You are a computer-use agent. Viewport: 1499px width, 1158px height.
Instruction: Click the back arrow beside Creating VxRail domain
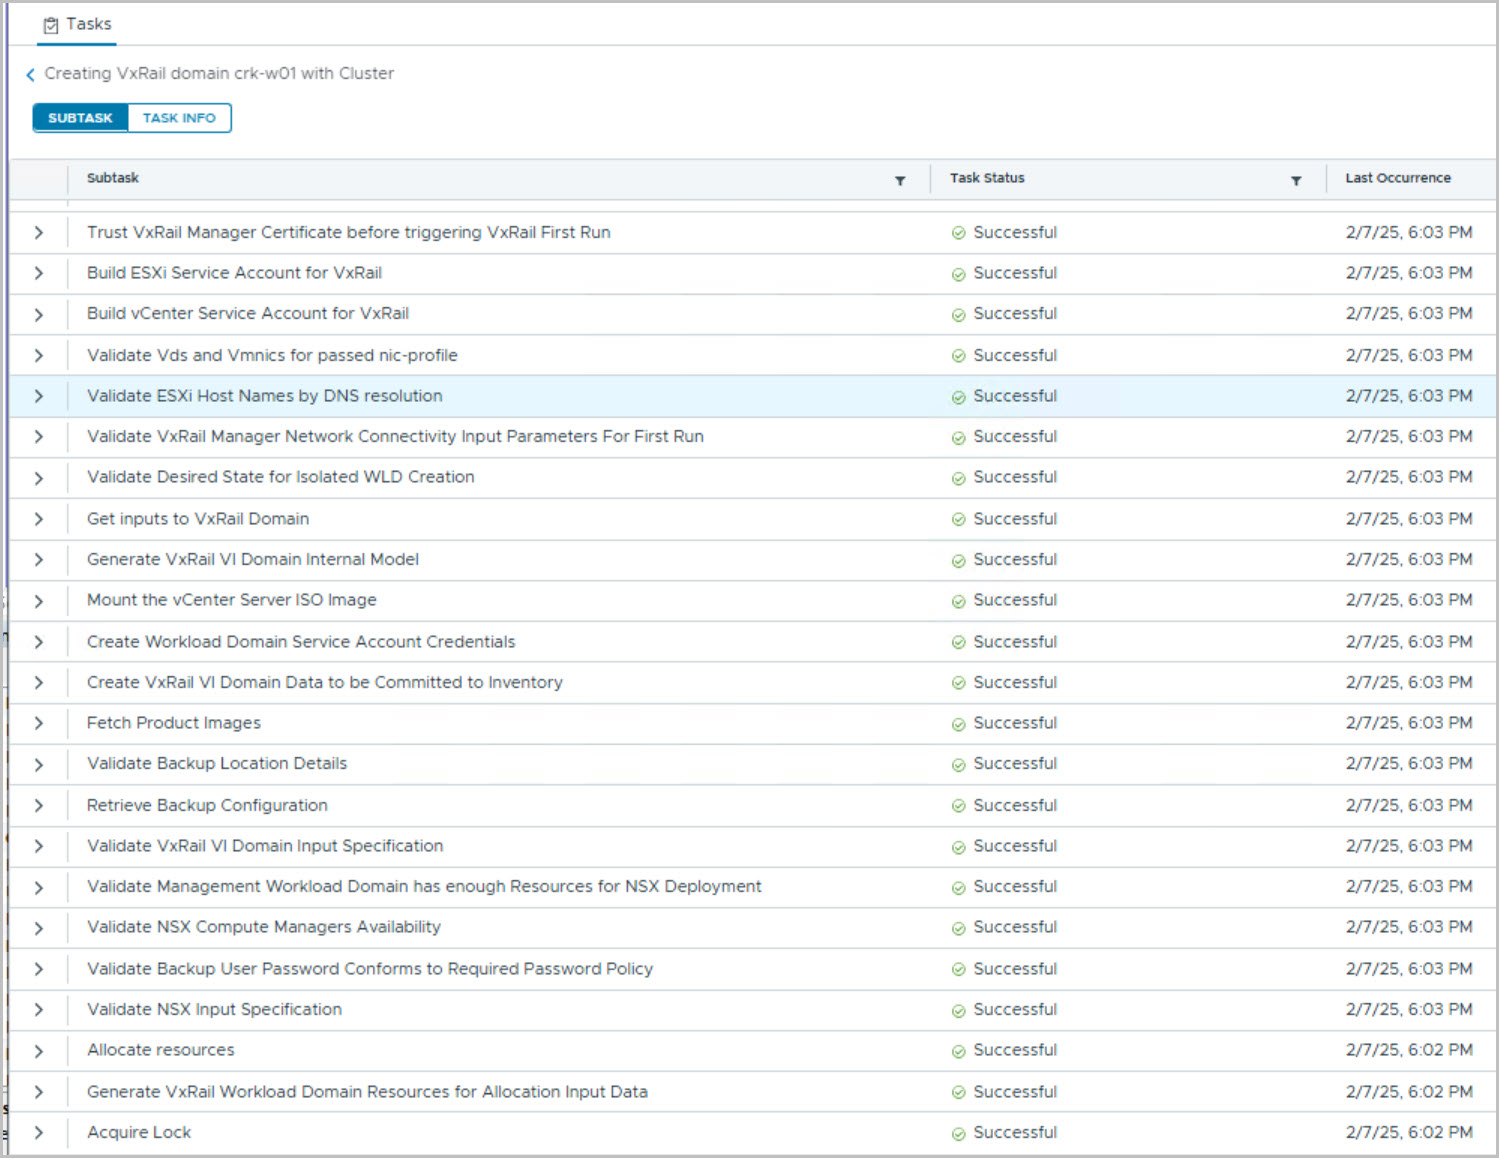coord(30,75)
